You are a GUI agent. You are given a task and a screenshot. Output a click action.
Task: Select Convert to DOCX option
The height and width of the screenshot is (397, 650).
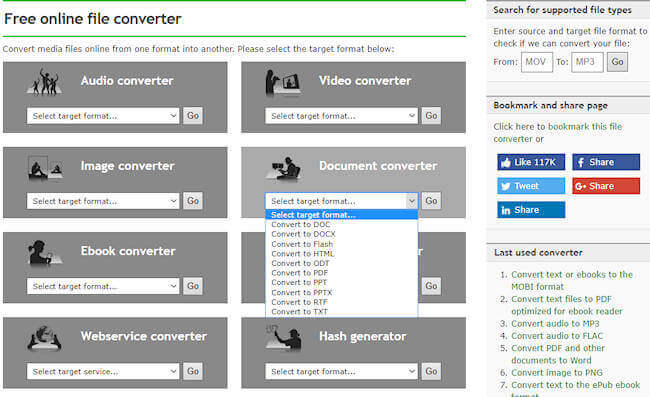point(341,234)
